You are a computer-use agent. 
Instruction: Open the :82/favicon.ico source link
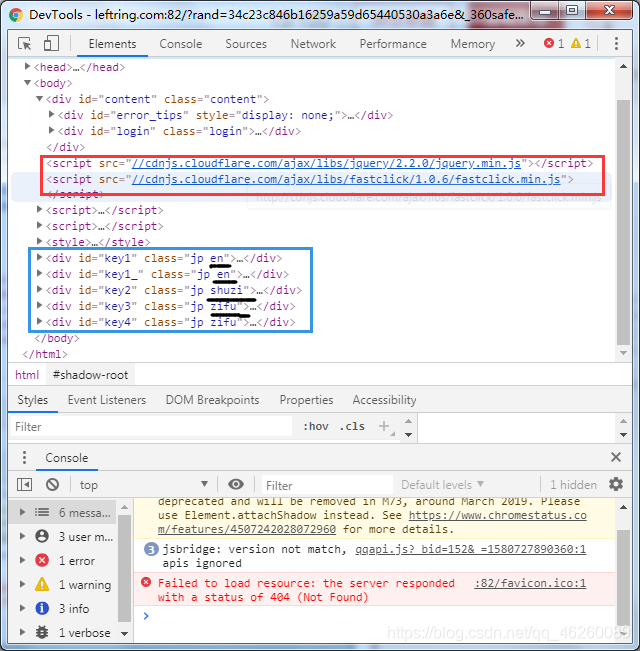530,583
